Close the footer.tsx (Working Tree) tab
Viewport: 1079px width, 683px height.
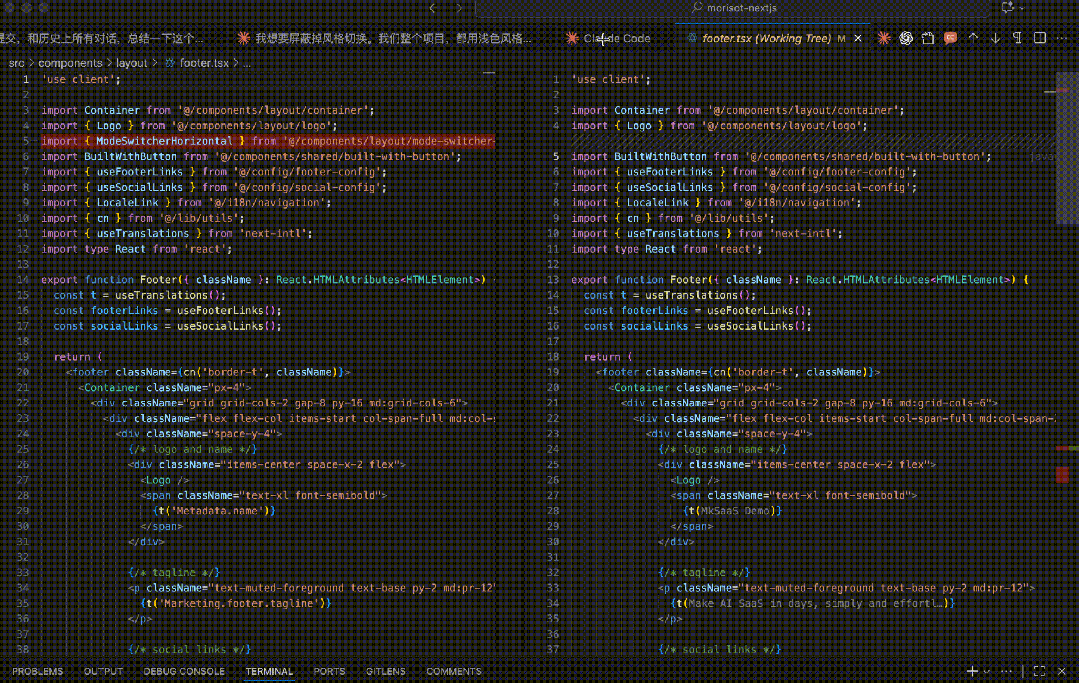(x=857, y=39)
